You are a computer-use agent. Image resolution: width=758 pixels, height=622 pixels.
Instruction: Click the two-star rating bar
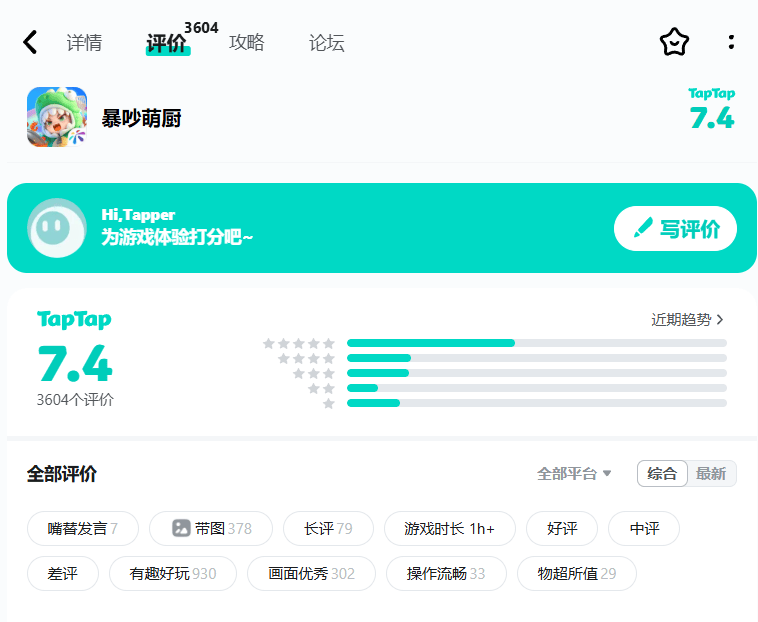point(537,388)
